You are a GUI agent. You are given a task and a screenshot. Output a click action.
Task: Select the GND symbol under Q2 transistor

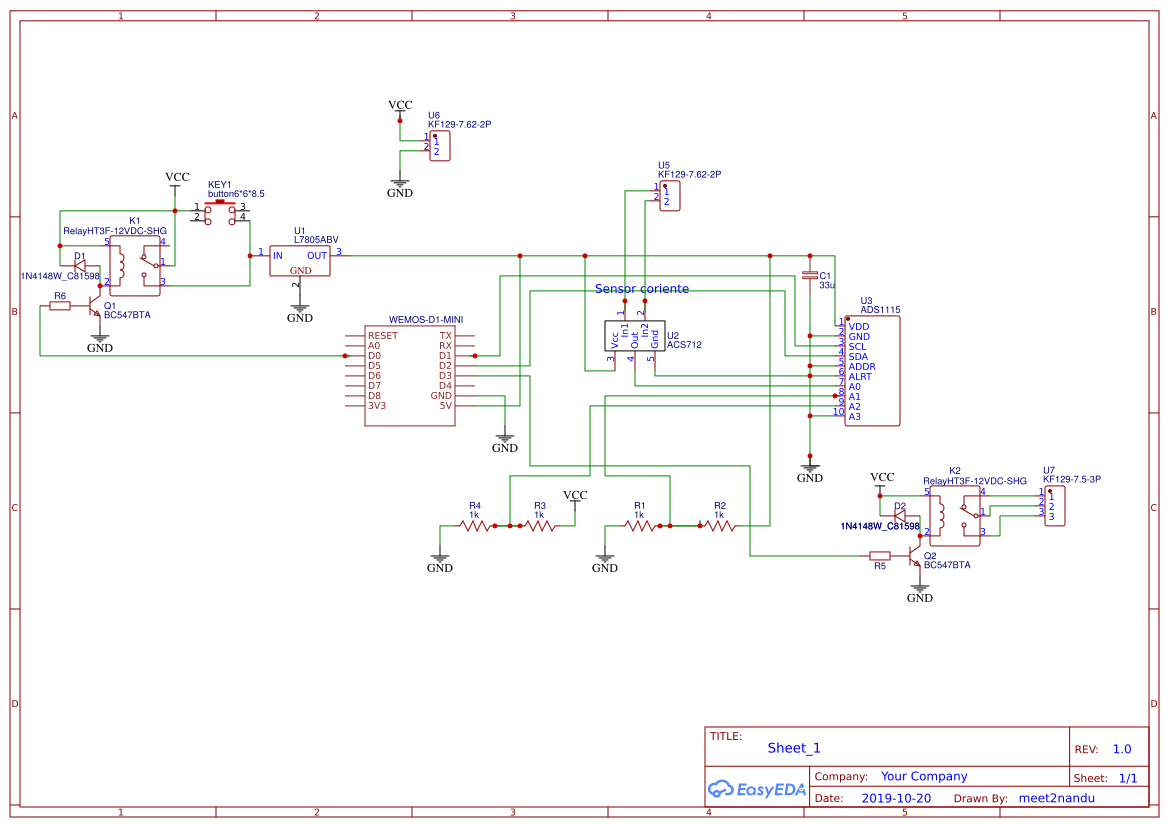click(919, 594)
